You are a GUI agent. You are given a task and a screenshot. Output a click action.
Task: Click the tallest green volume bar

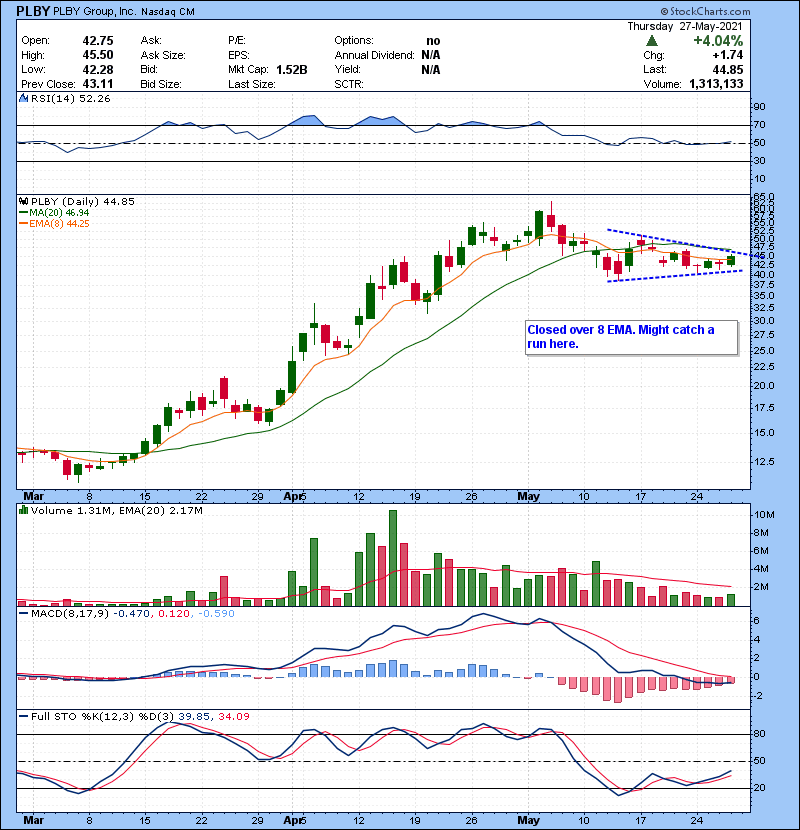pyautogui.click(x=392, y=558)
